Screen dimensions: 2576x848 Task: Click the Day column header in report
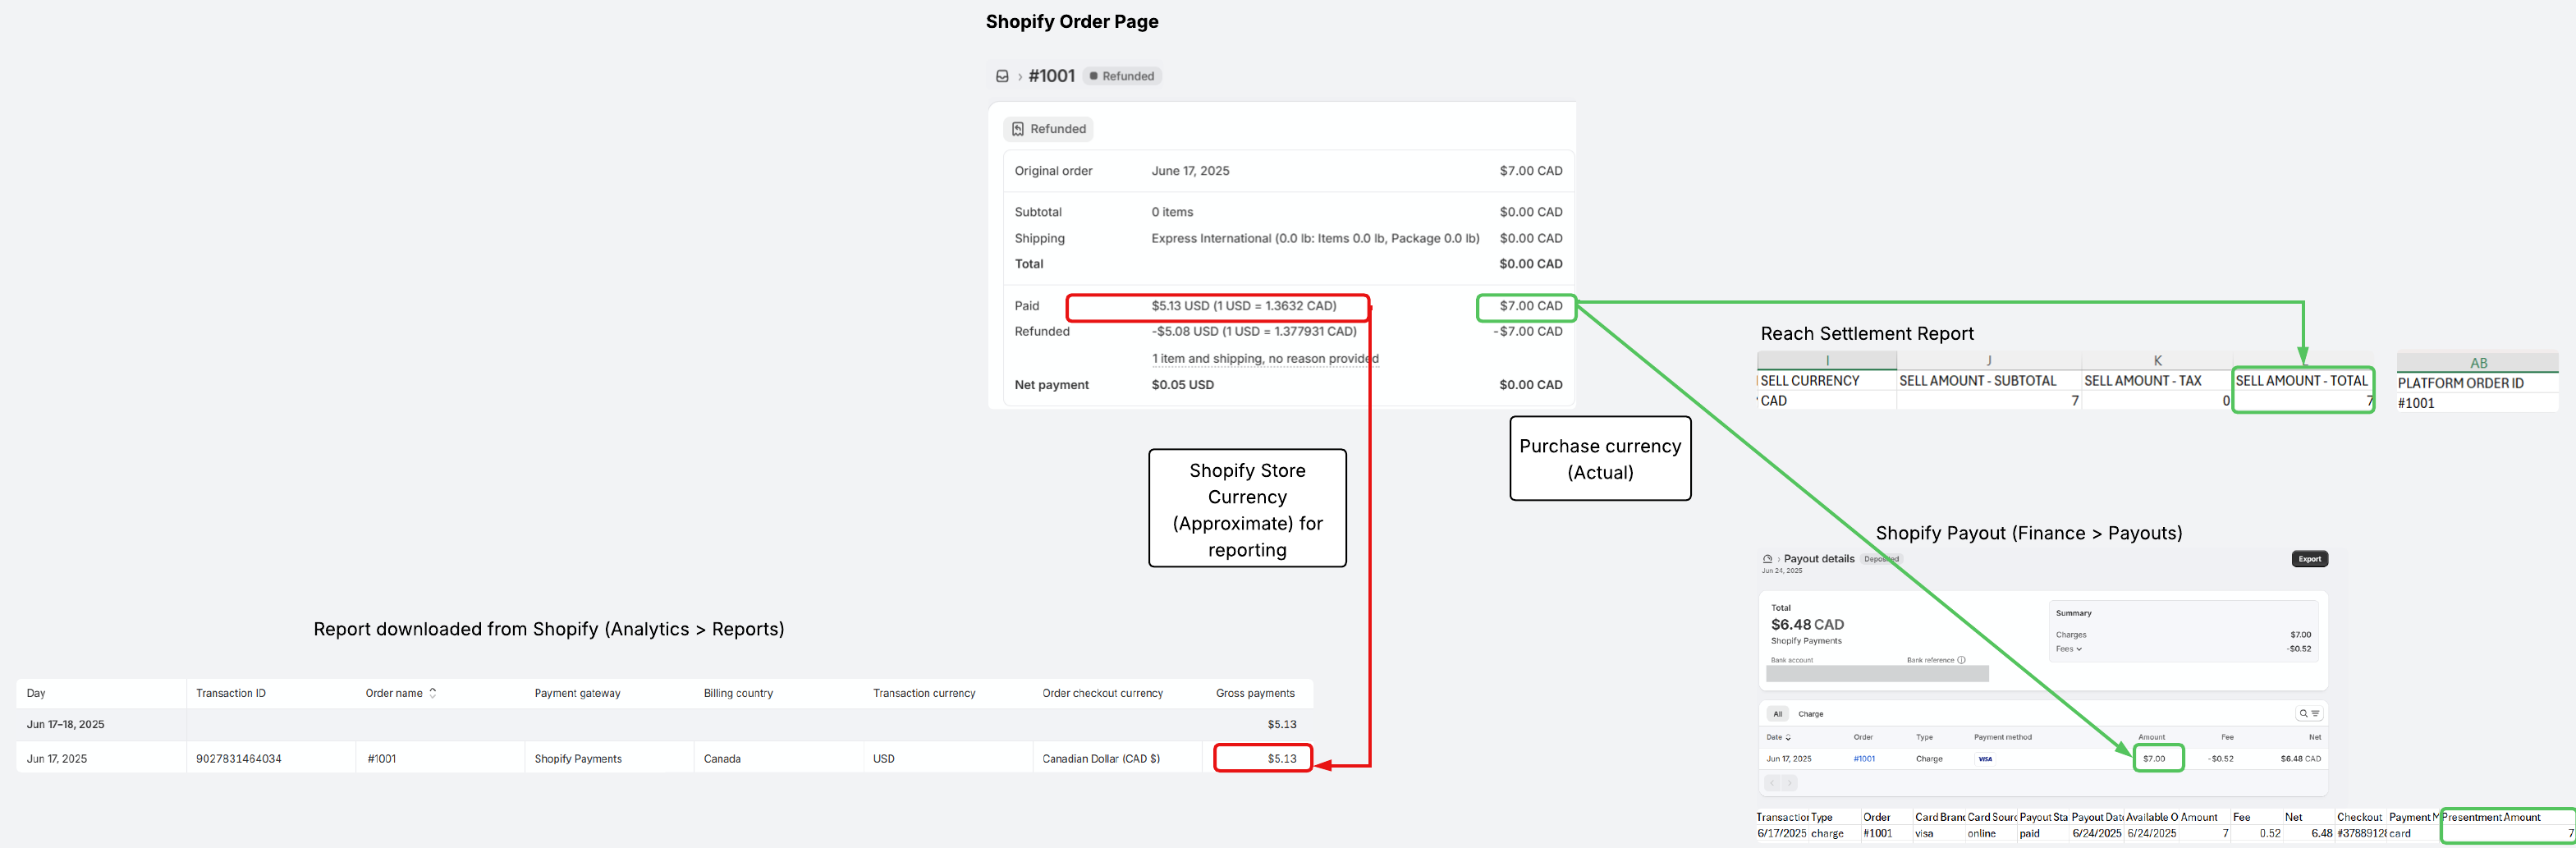pos(36,693)
